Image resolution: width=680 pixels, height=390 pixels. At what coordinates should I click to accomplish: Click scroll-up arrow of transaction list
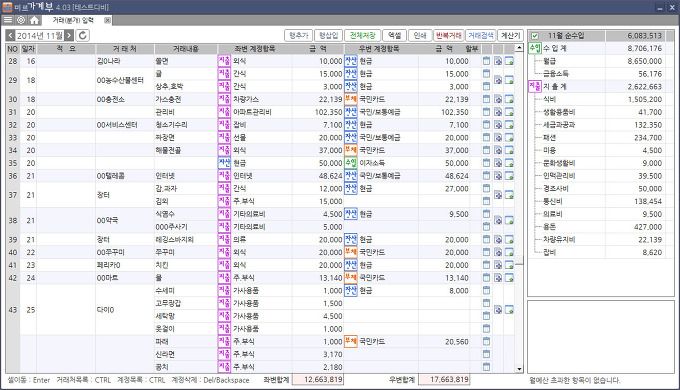pos(519,47)
